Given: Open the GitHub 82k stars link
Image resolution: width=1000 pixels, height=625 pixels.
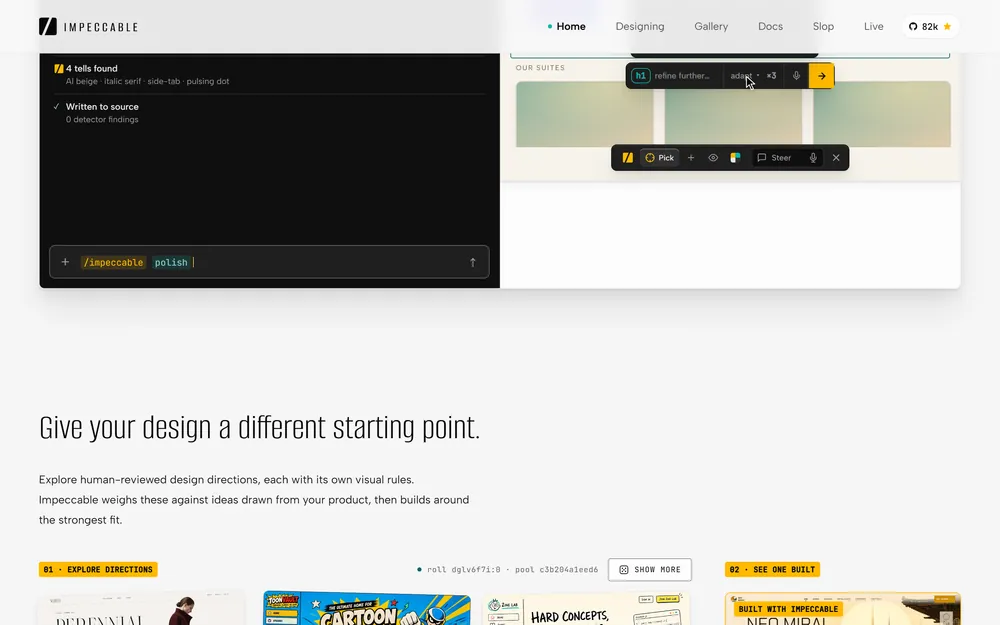Looking at the screenshot, I should (930, 27).
